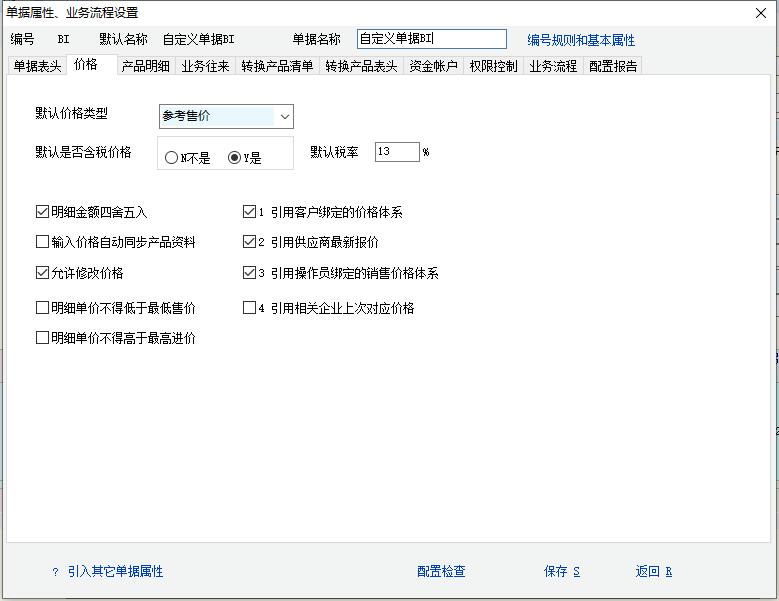Click the 编号规则和基本属性 link
Image resolution: width=779 pixels, height=601 pixels.
coord(581,40)
